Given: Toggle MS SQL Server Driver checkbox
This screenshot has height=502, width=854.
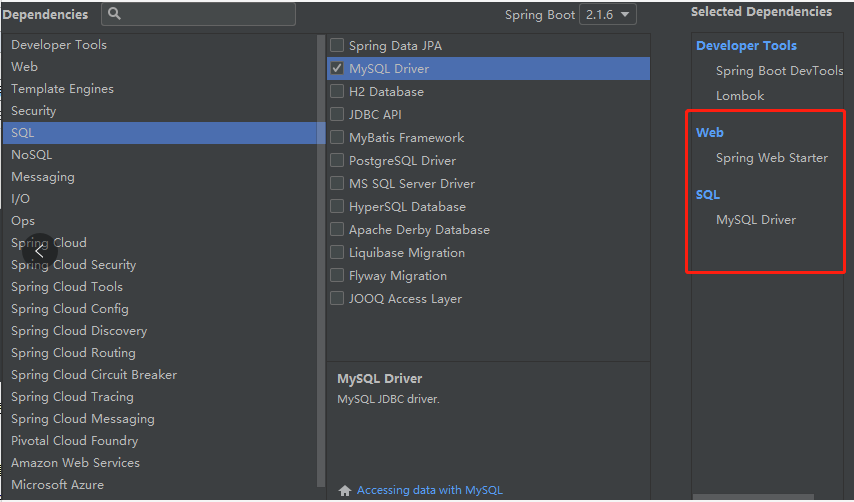Looking at the screenshot, I should coord(337,183).
